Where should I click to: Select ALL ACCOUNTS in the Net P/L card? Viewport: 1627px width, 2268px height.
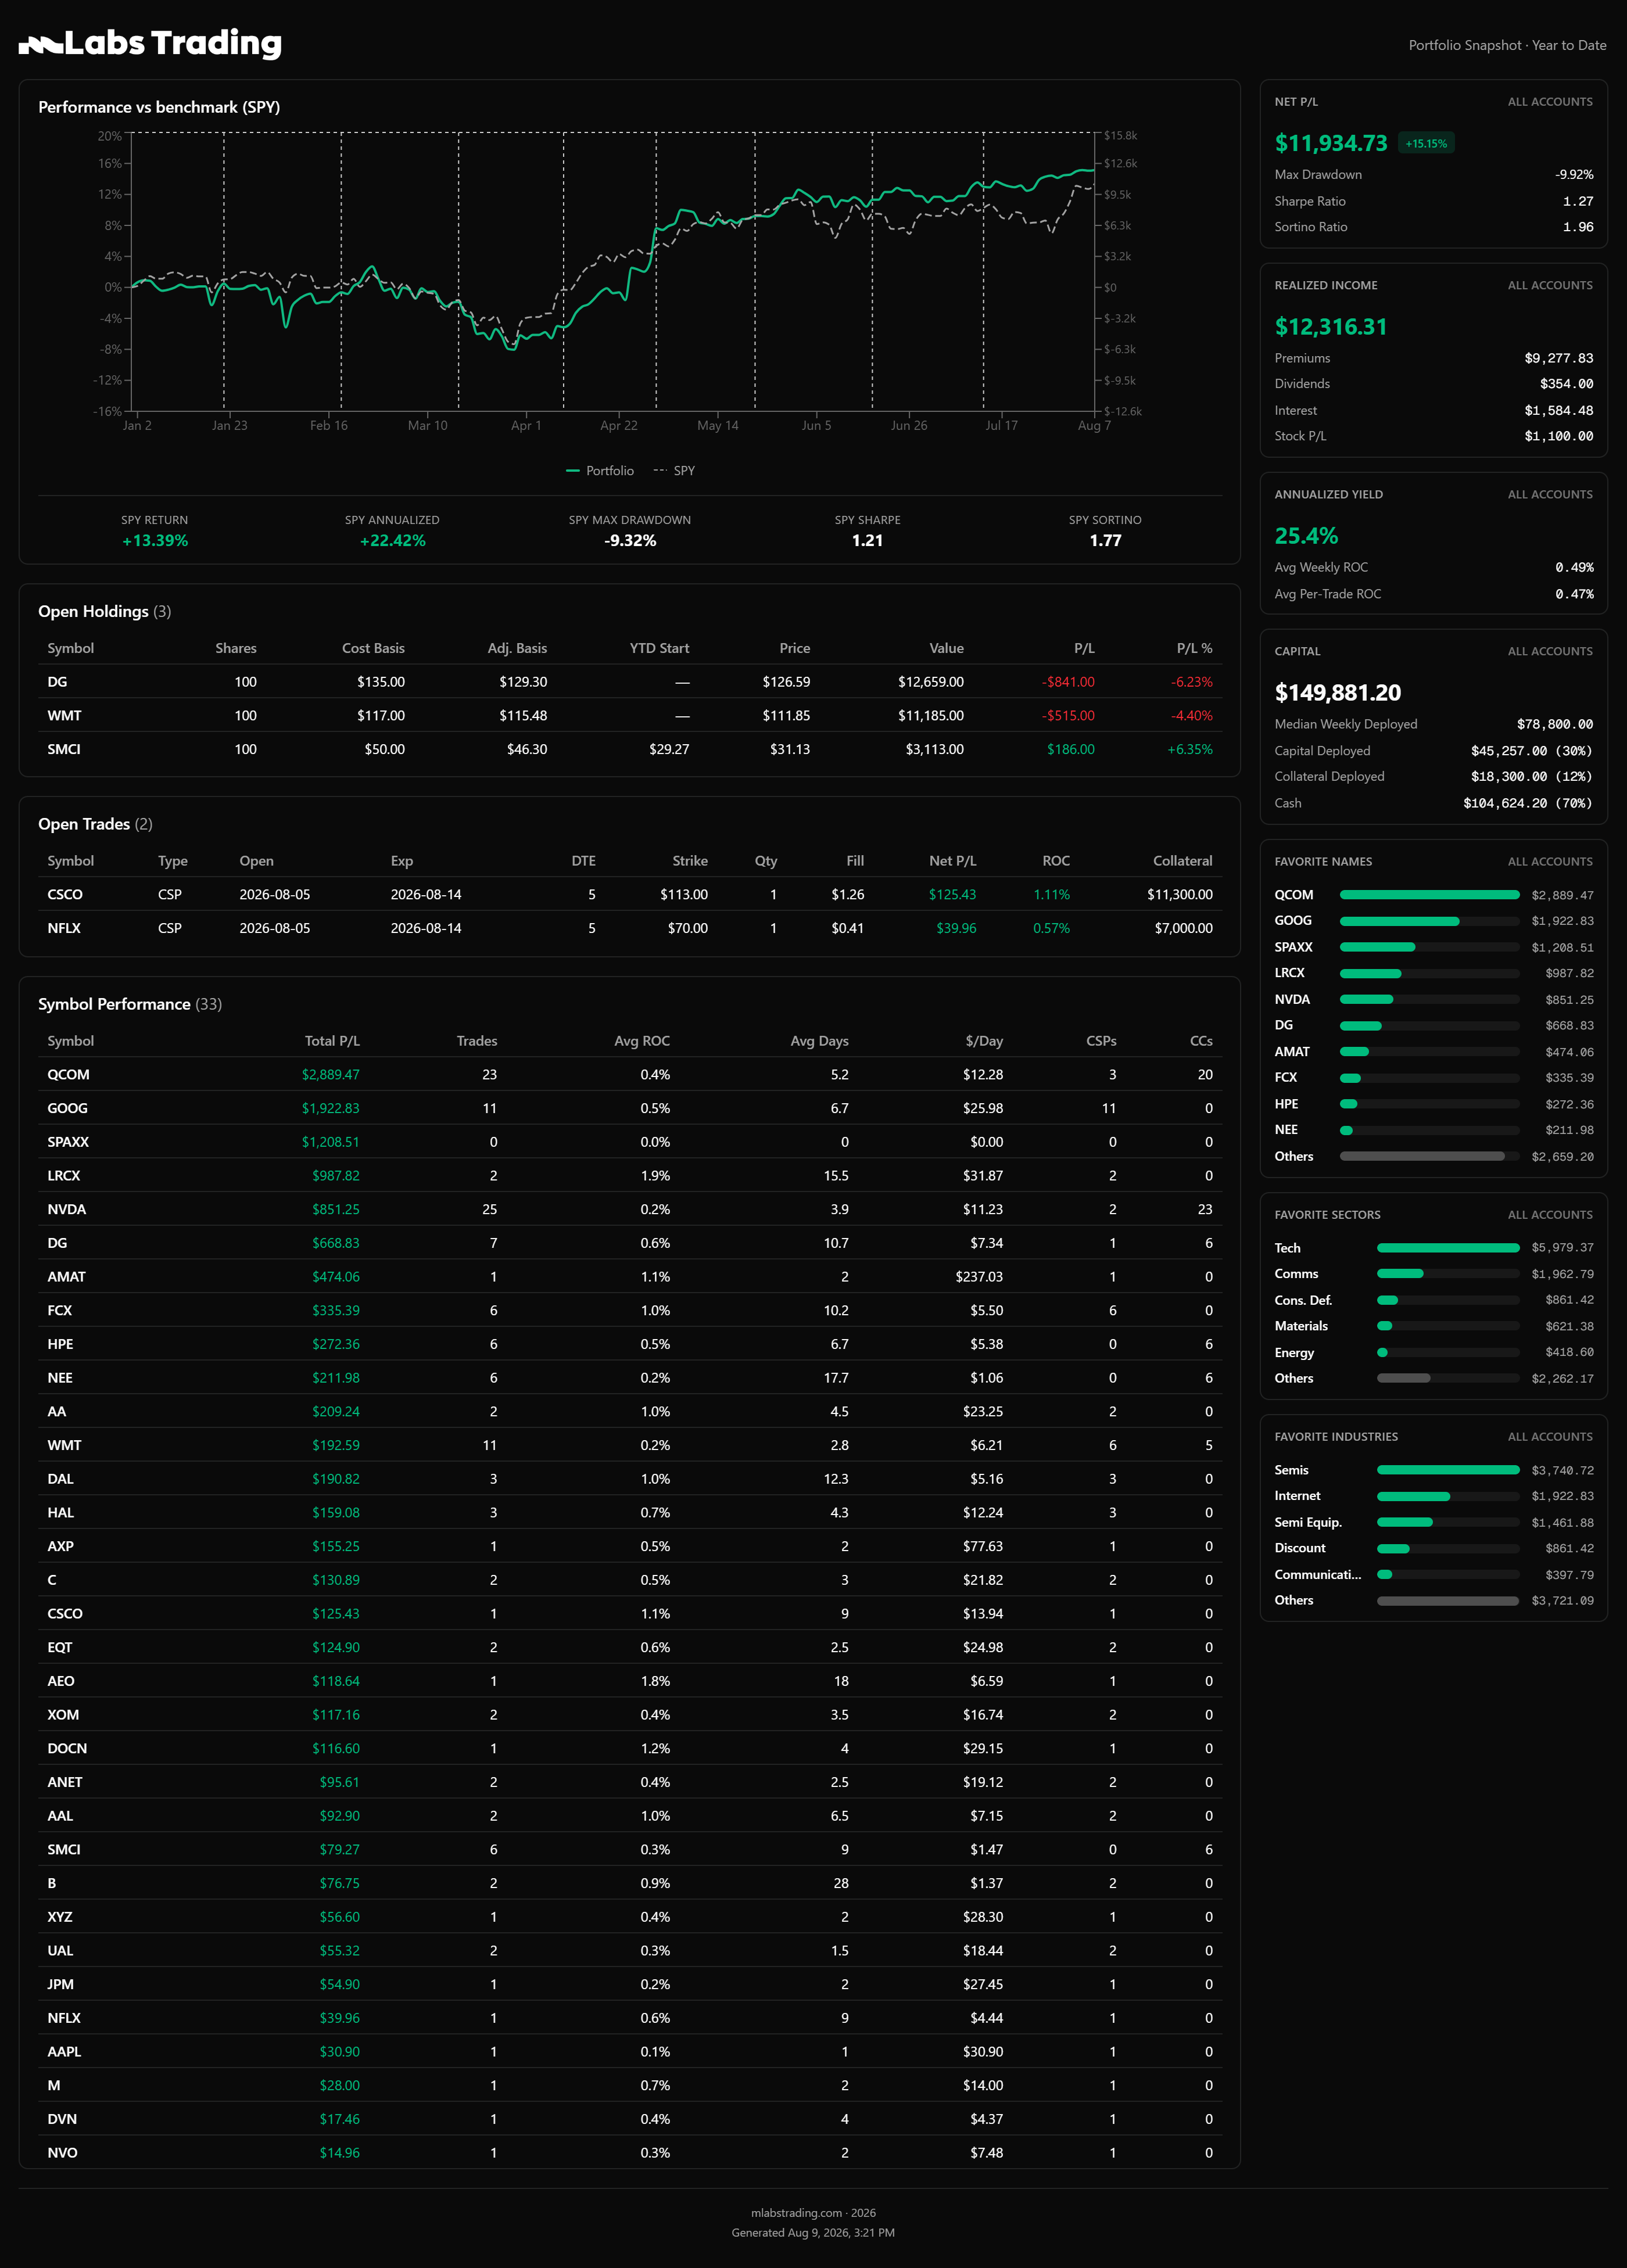point(1550,102)
